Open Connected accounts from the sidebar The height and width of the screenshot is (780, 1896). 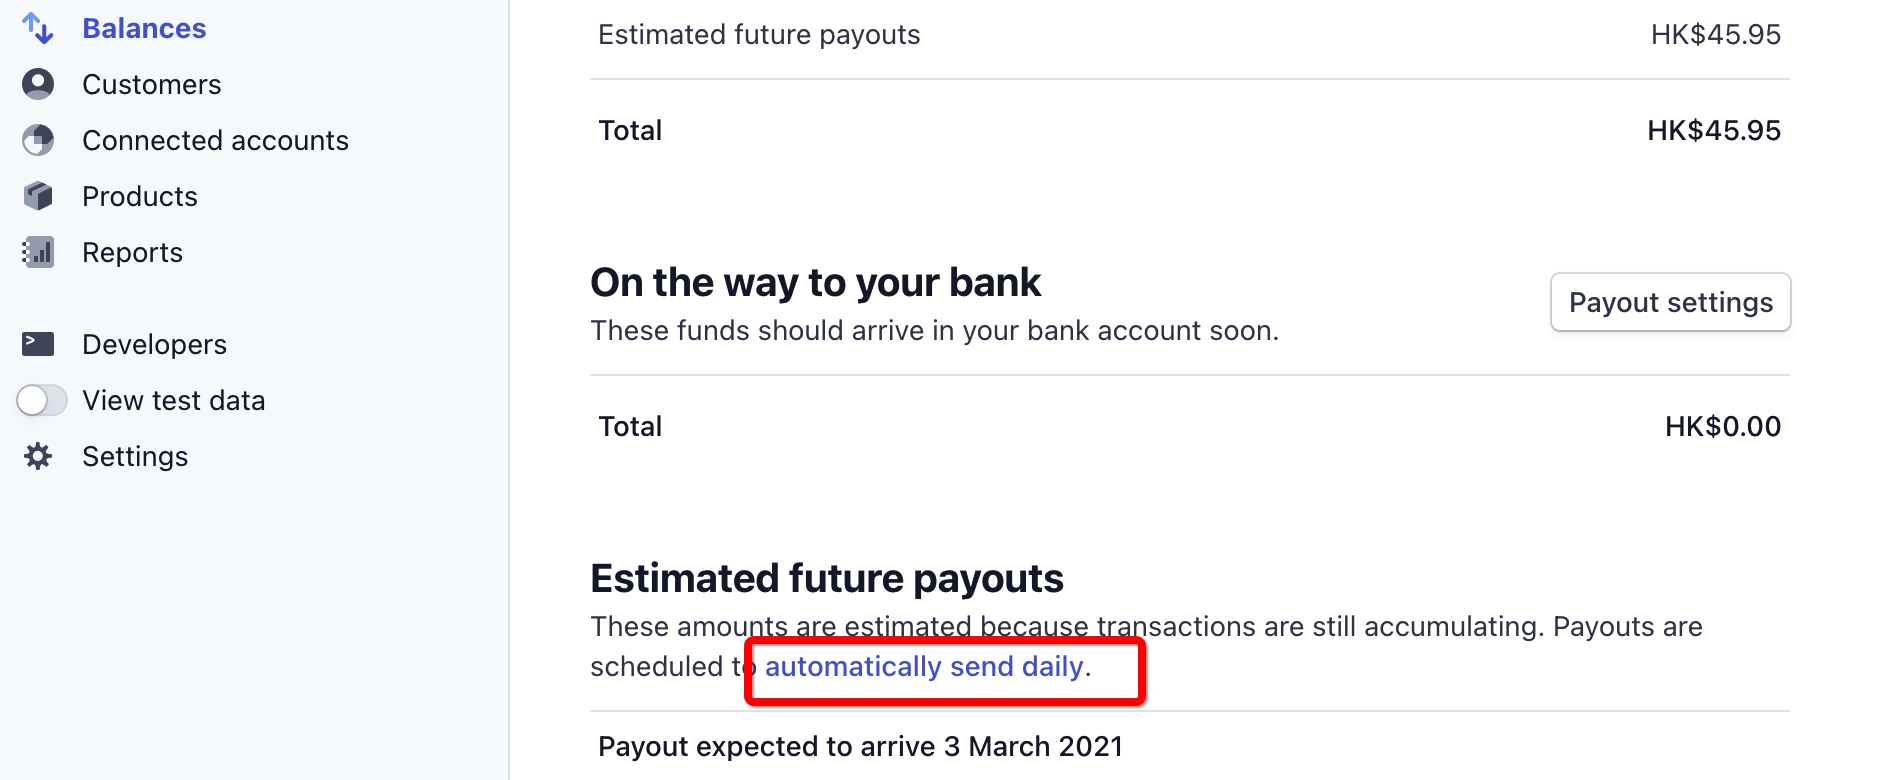click(x=215, y=140)
